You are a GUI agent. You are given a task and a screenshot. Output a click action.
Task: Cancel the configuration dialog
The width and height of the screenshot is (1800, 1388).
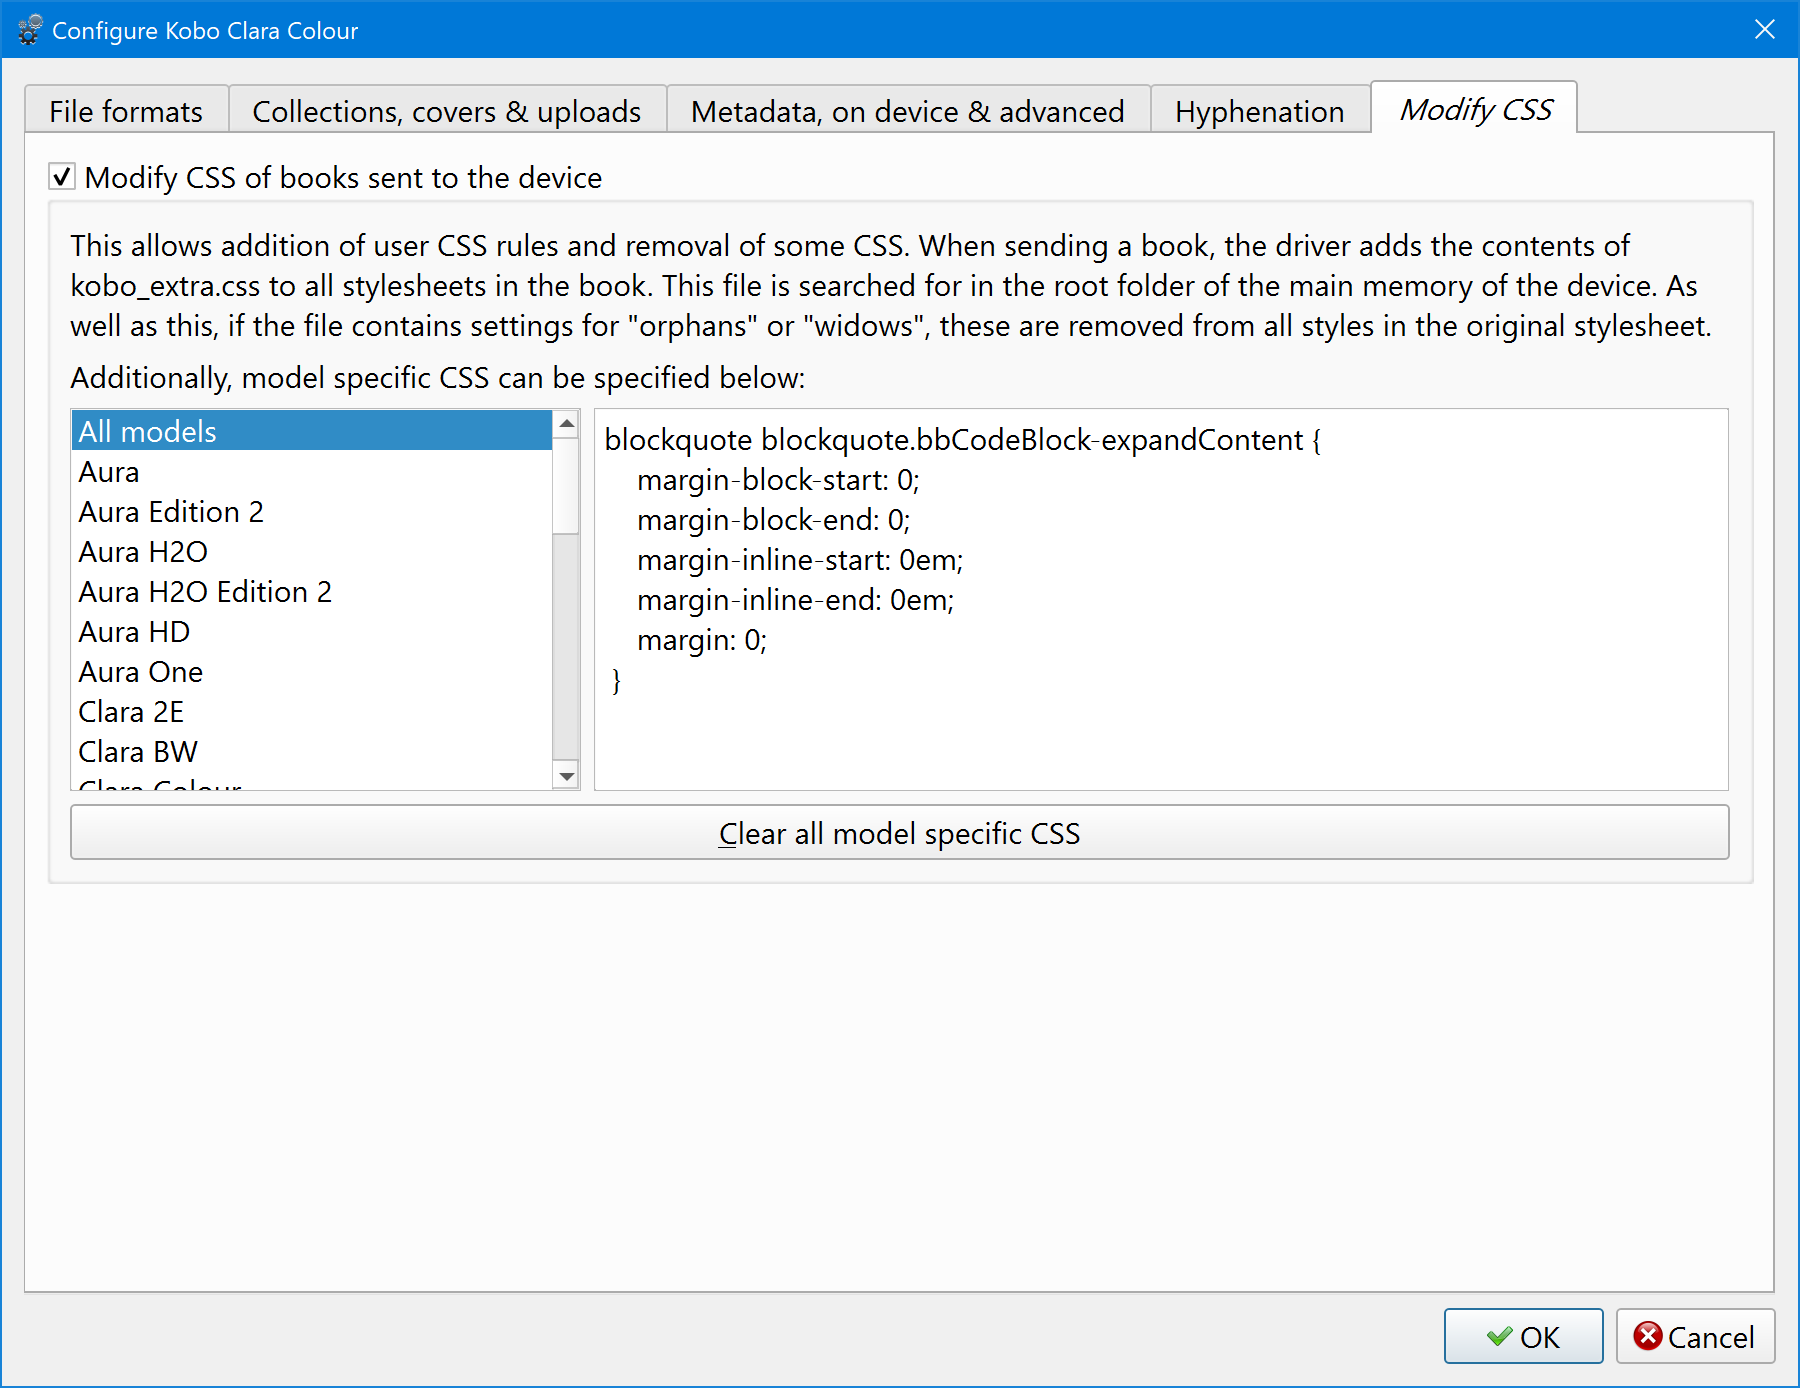(x=1695, y=1336)
